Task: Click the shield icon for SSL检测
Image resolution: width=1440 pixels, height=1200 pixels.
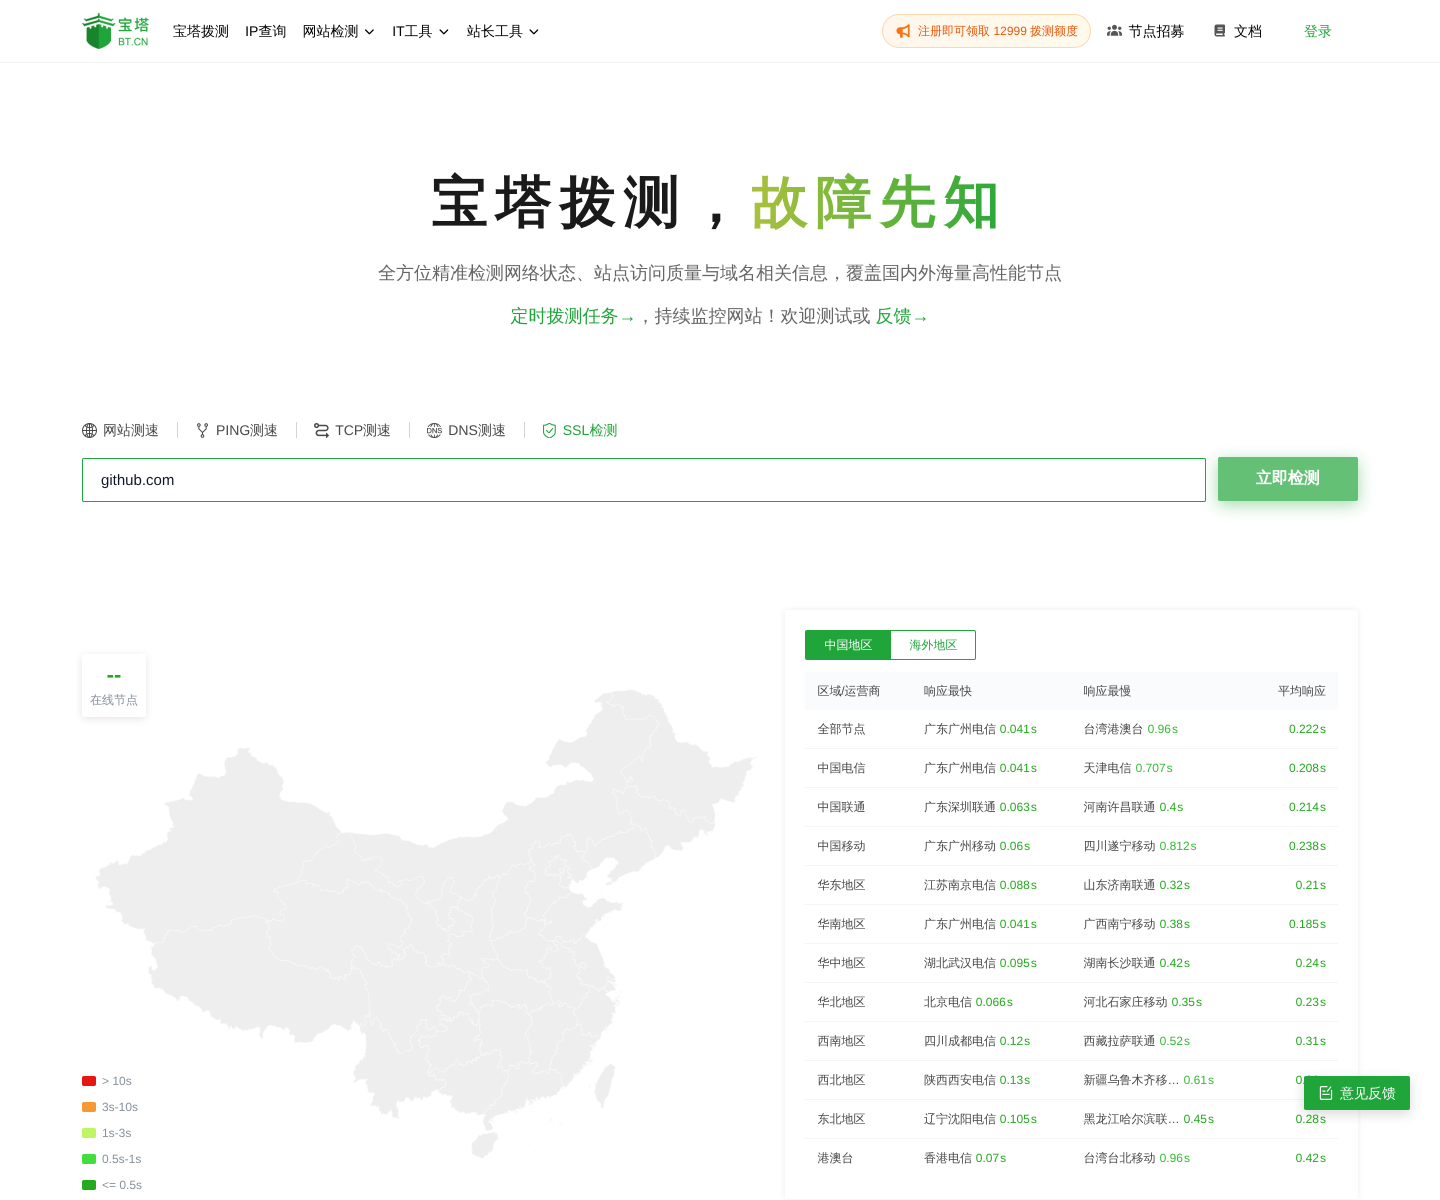Action: tap(549, 430)
